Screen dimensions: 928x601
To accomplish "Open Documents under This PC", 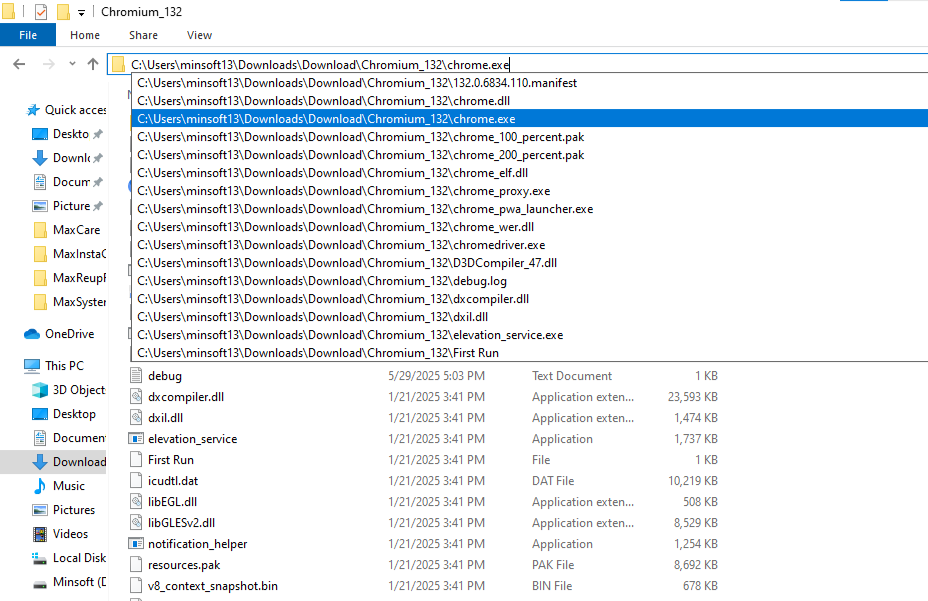I will [x=68, y=438].
